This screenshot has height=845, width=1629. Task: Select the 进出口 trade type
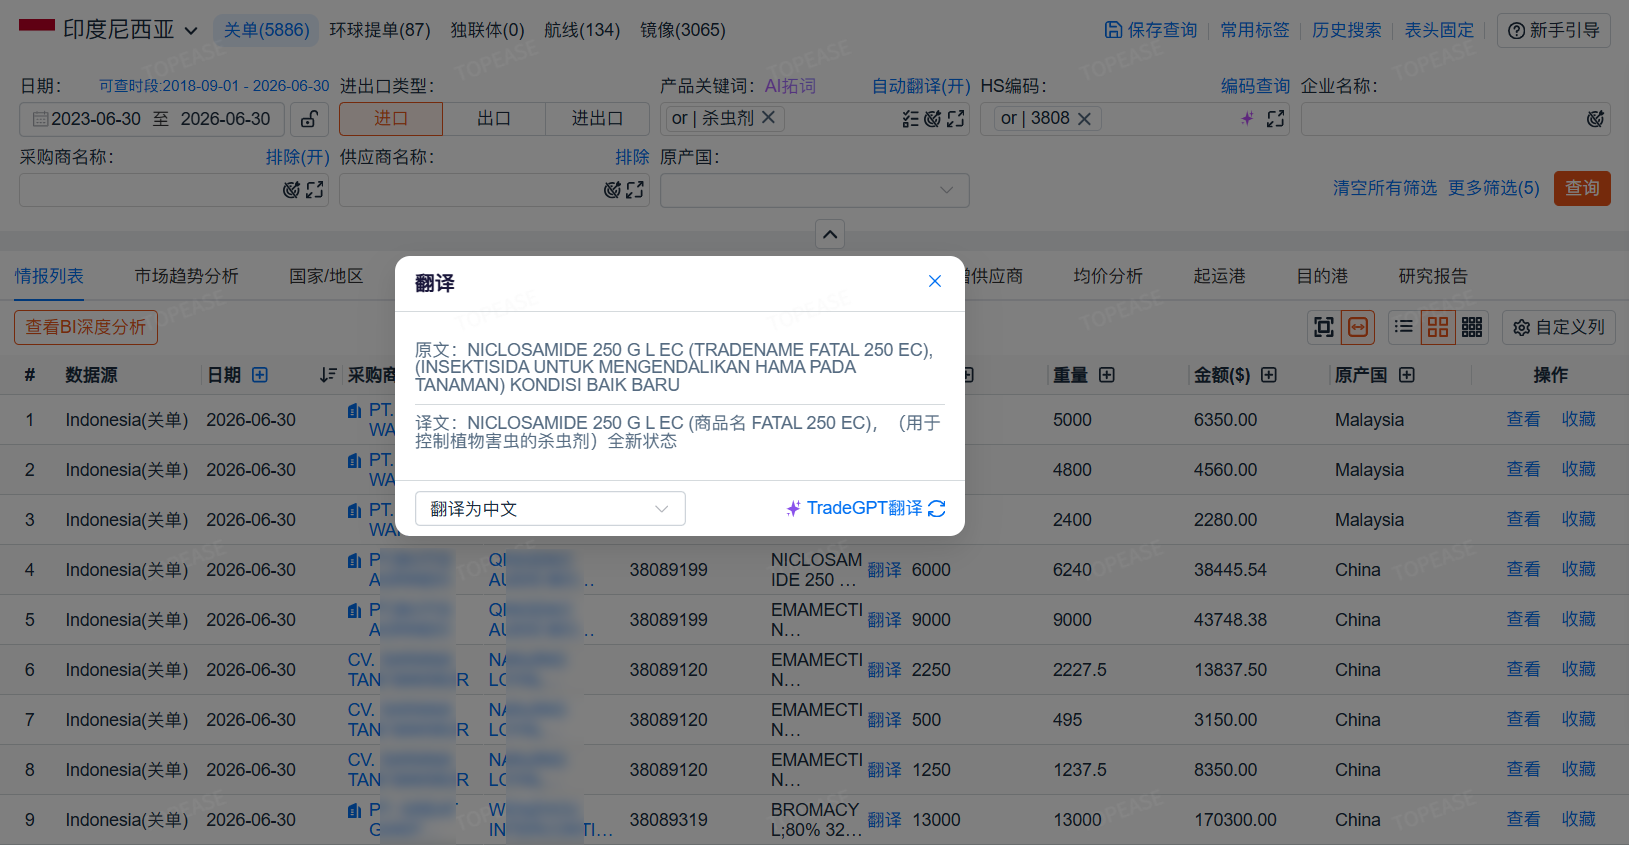597,119
